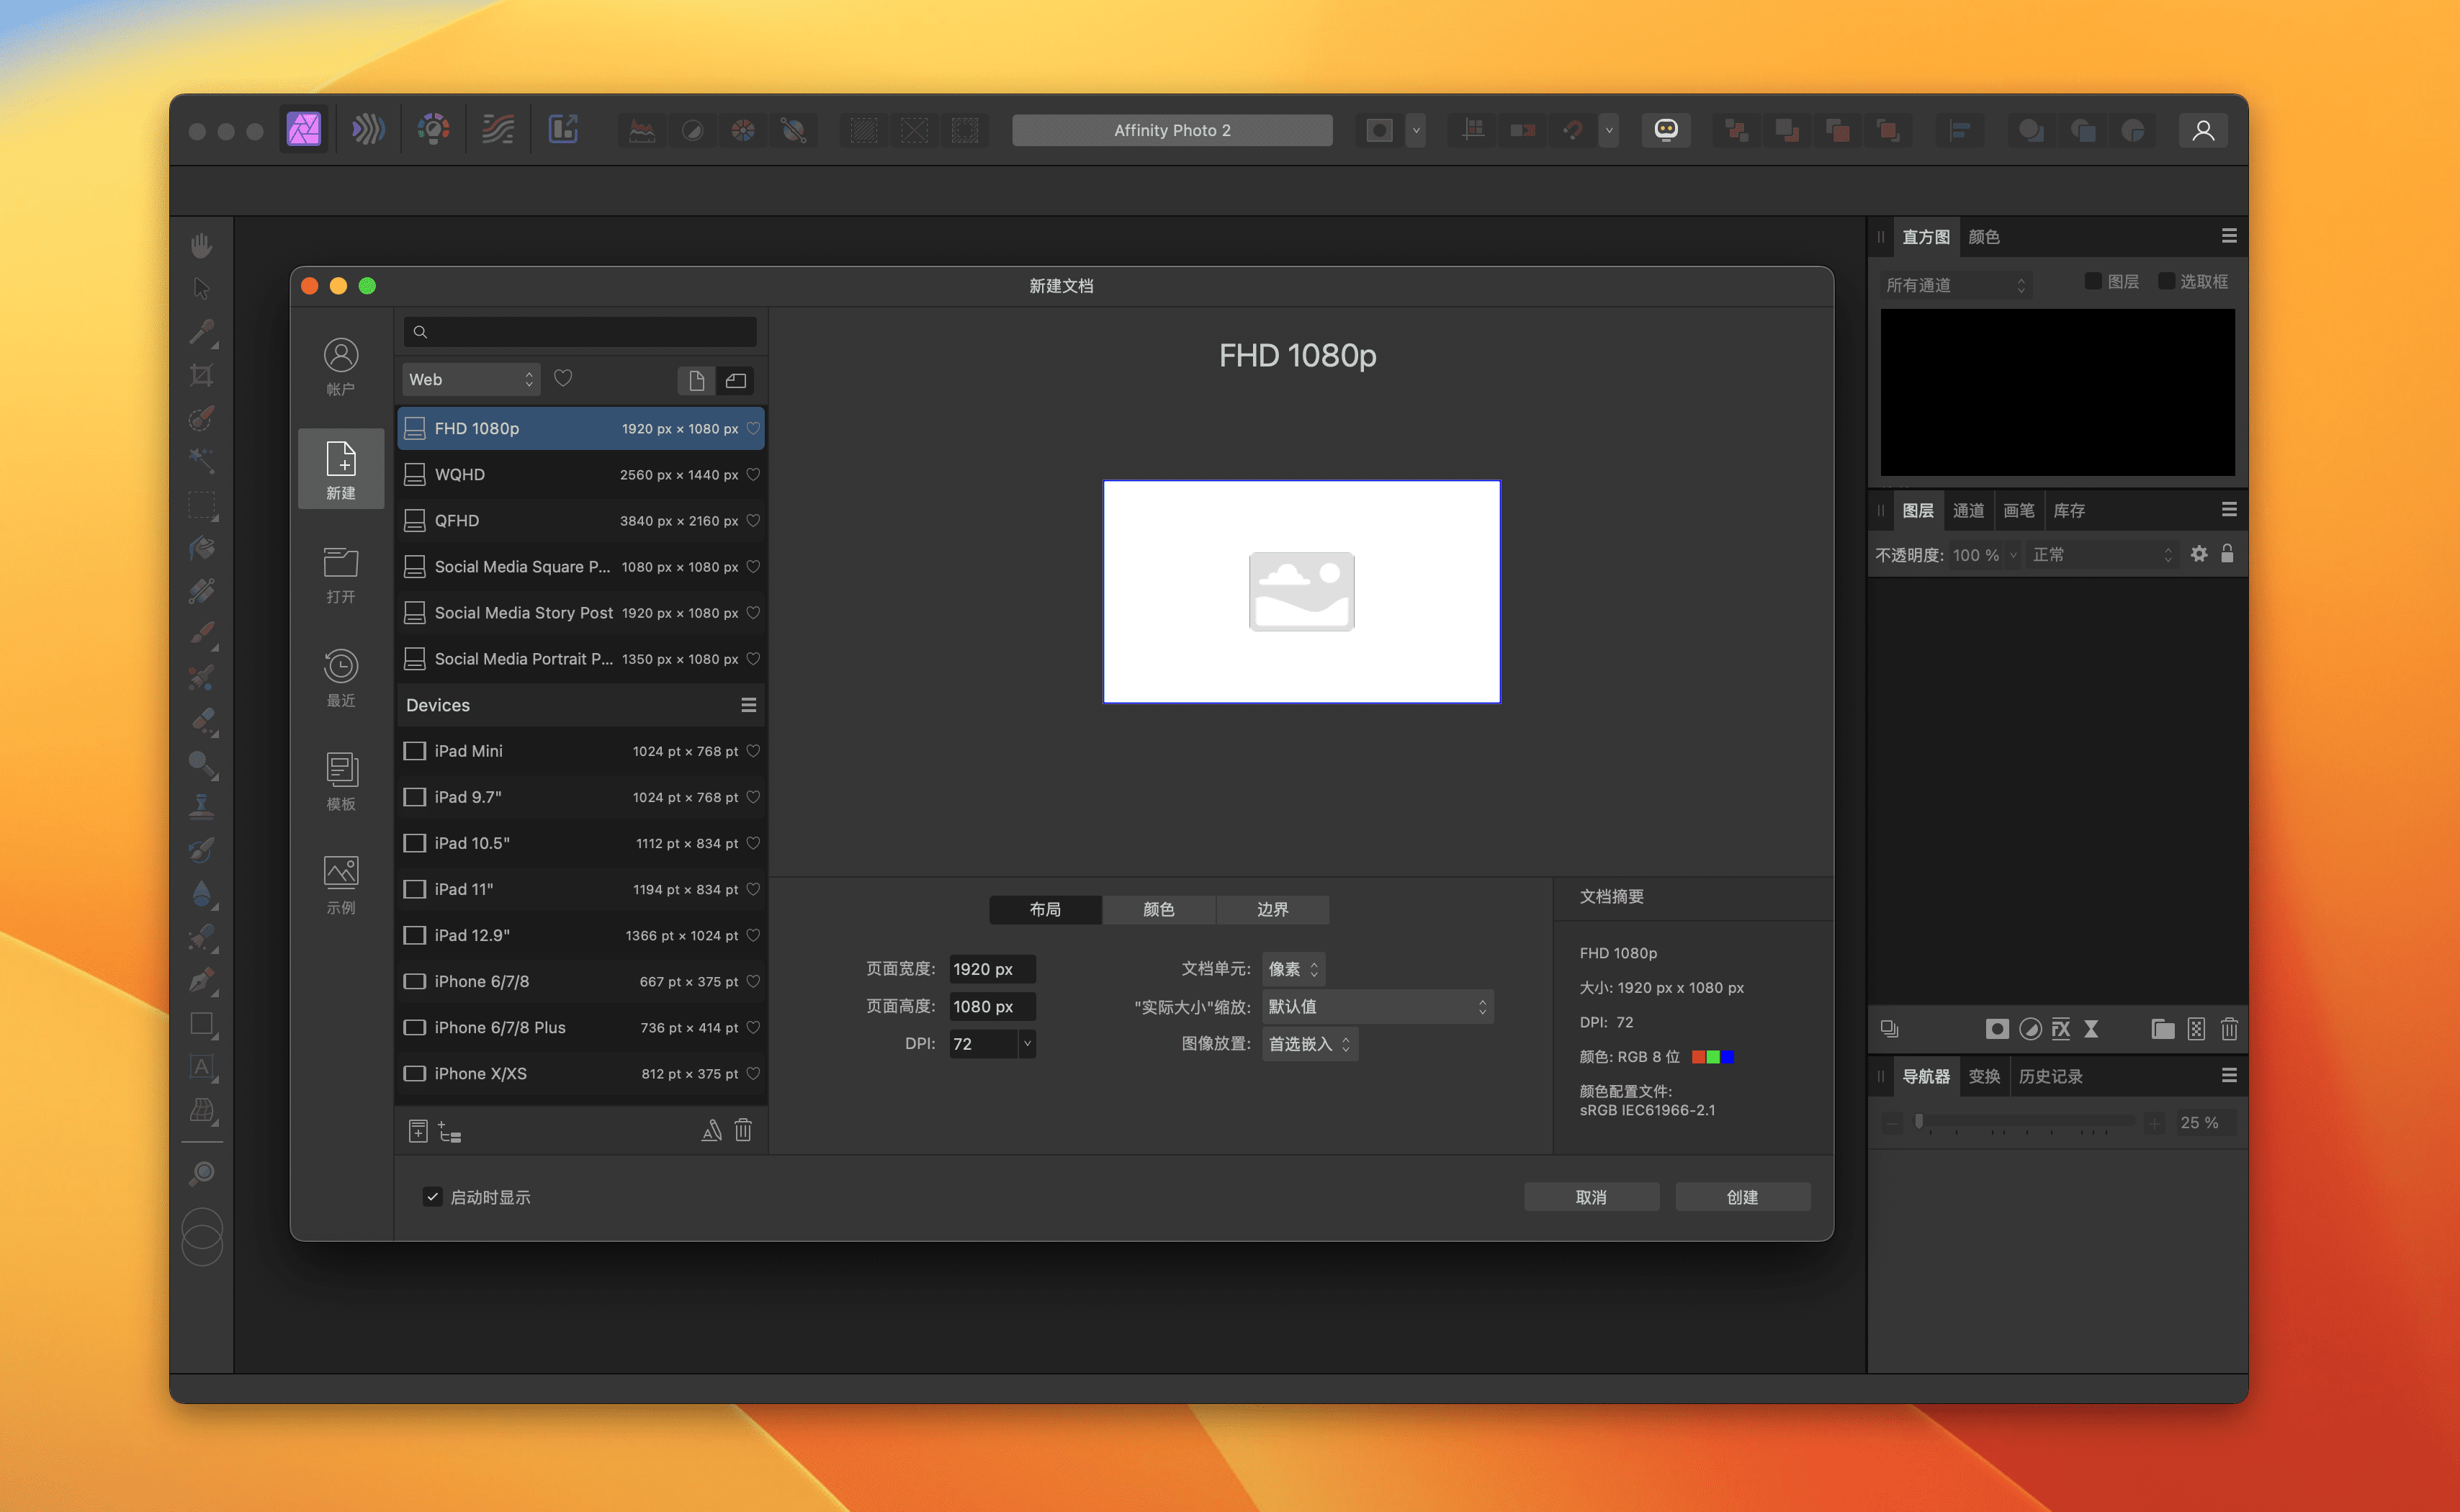Click the trash icon below presets list
Screen dimensions: 2460x1512
pos(743,1130)
